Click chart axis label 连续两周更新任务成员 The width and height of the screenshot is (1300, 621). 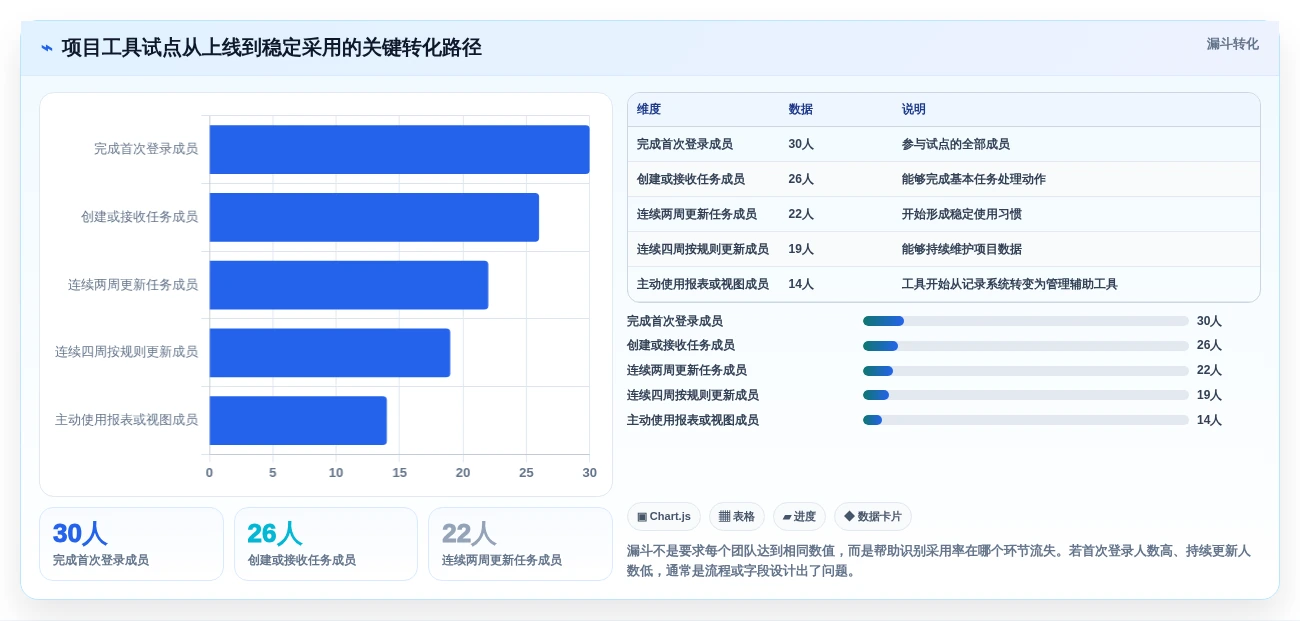click(x=133, y=285)
